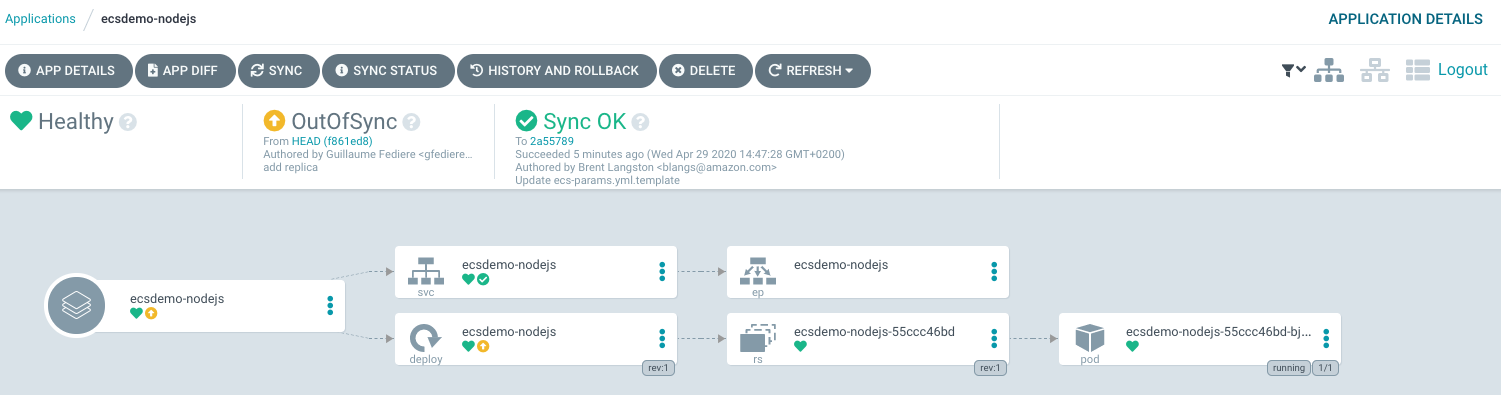Click the deploy node OutOfSync arrow icon

pos(483,346)
